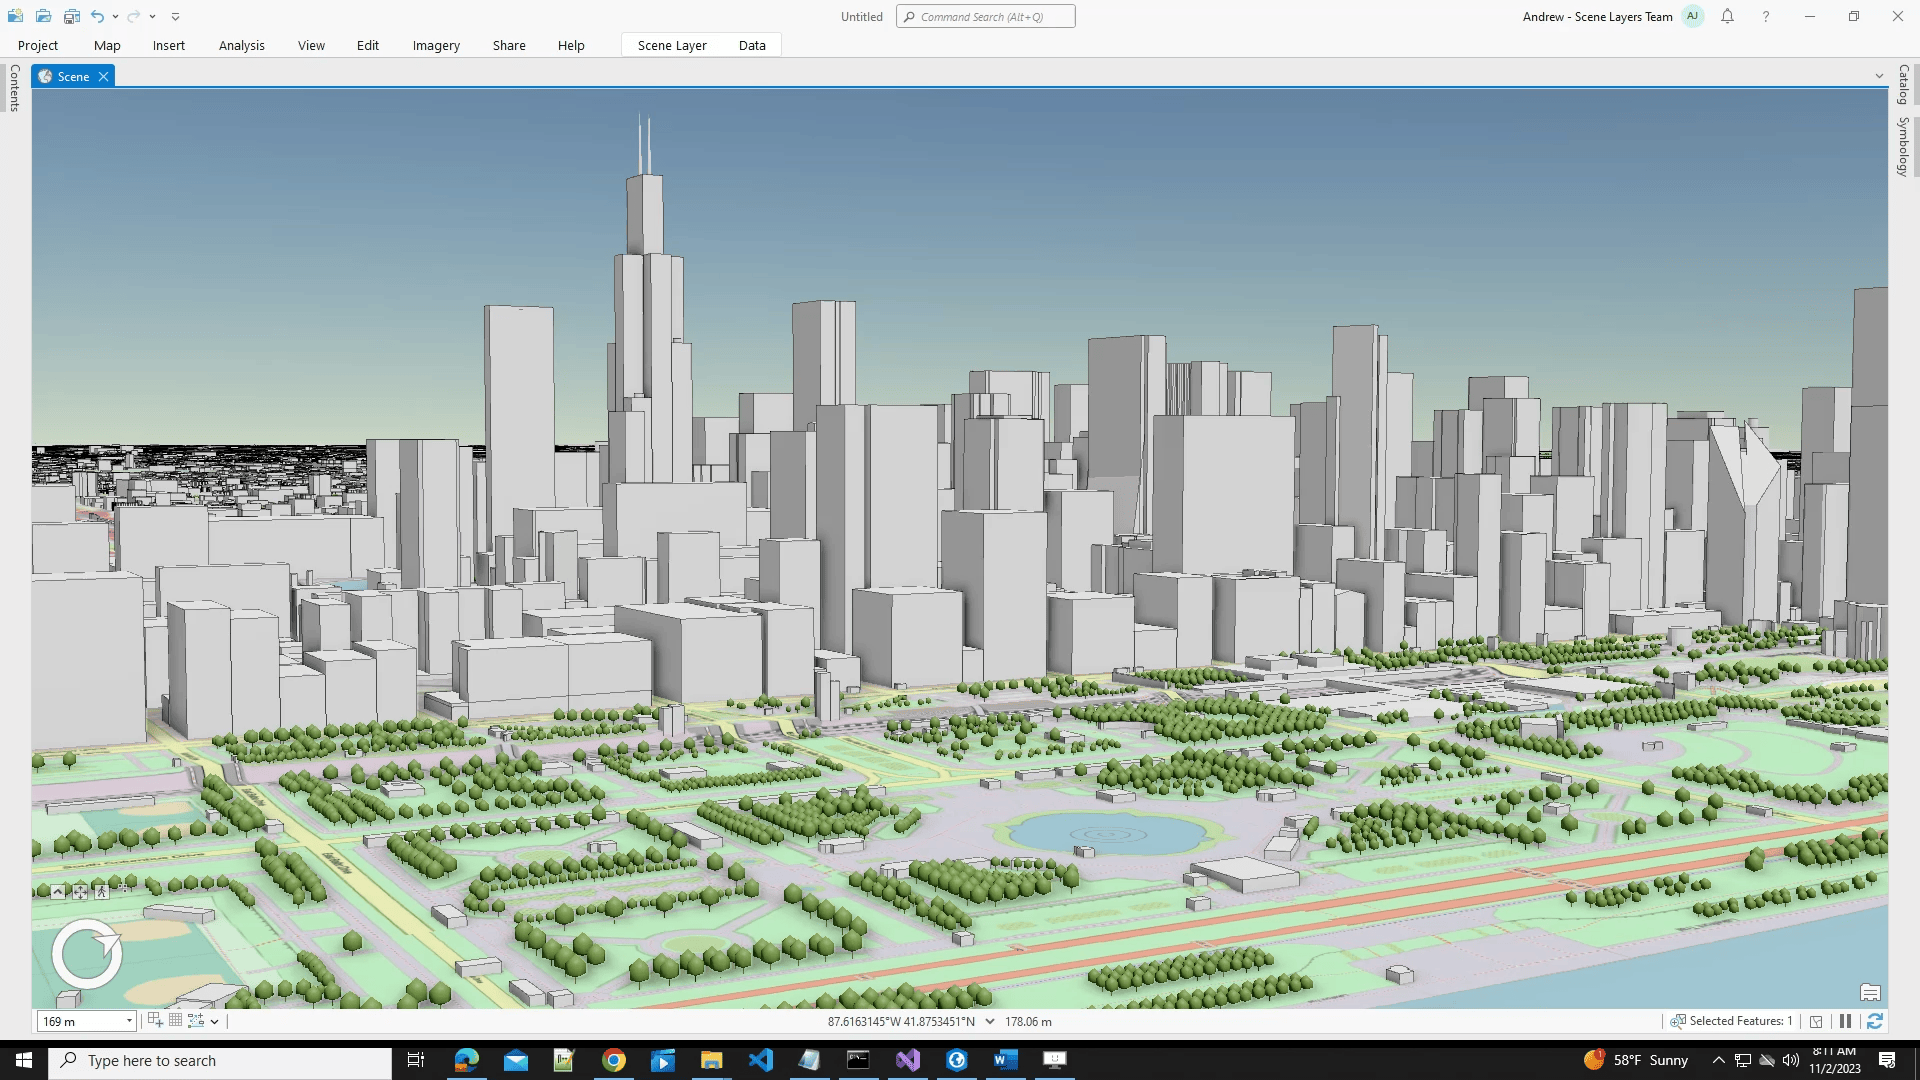
Task: Click the Command Search box
Action: tap(986, 16)
